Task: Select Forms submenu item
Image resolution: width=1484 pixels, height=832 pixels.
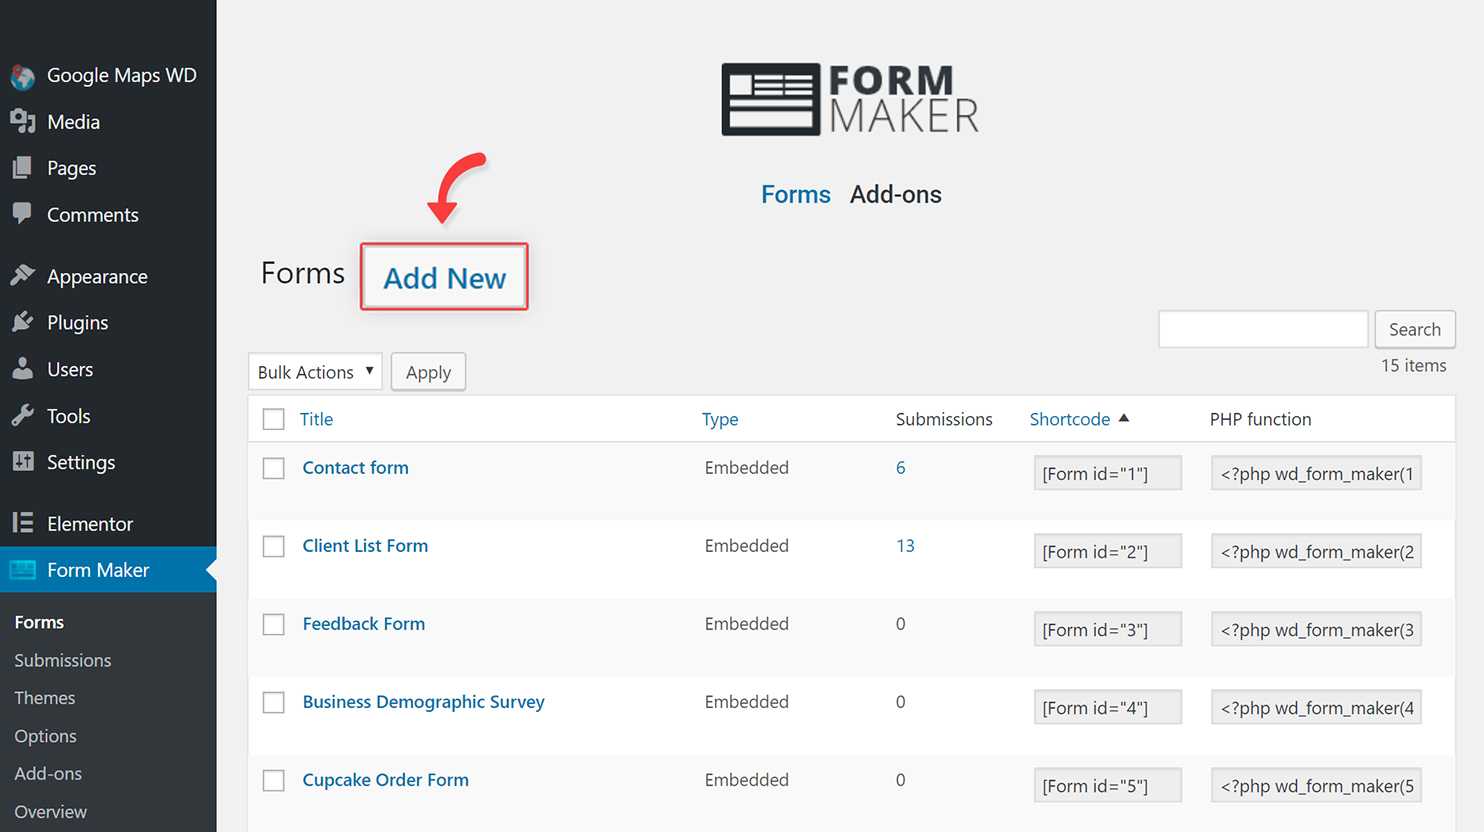Action: coord(39,622)
